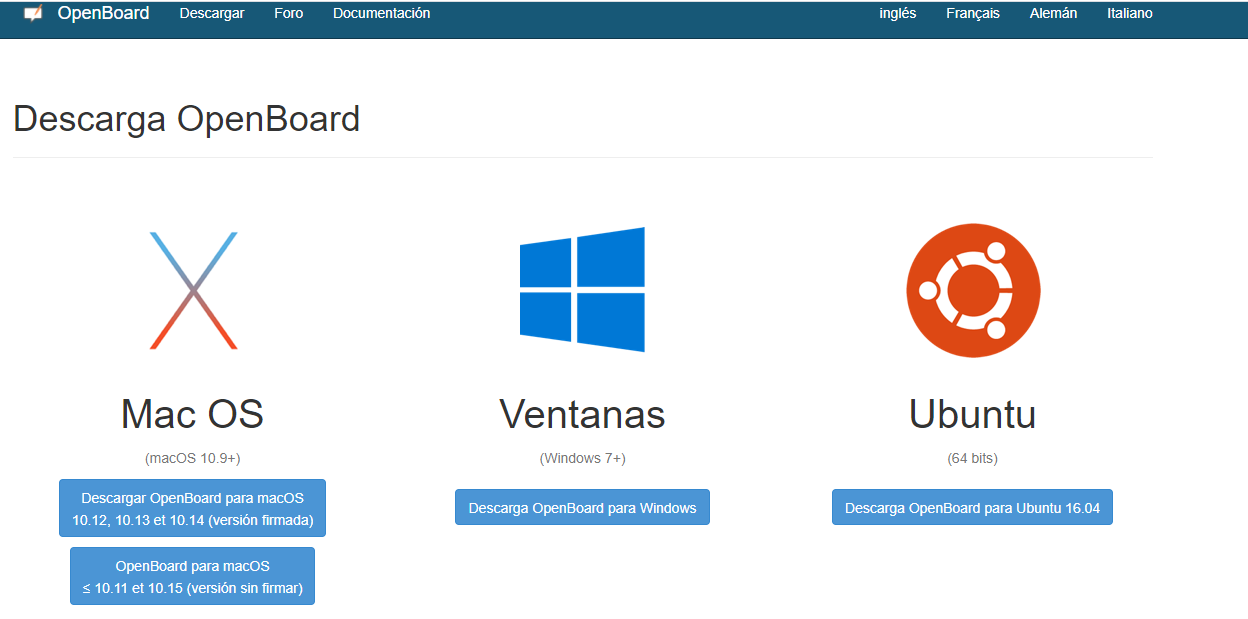Click the Ubuntu heading text
This screenshot has width=1248, height=619.
click(x=972, y=413)
